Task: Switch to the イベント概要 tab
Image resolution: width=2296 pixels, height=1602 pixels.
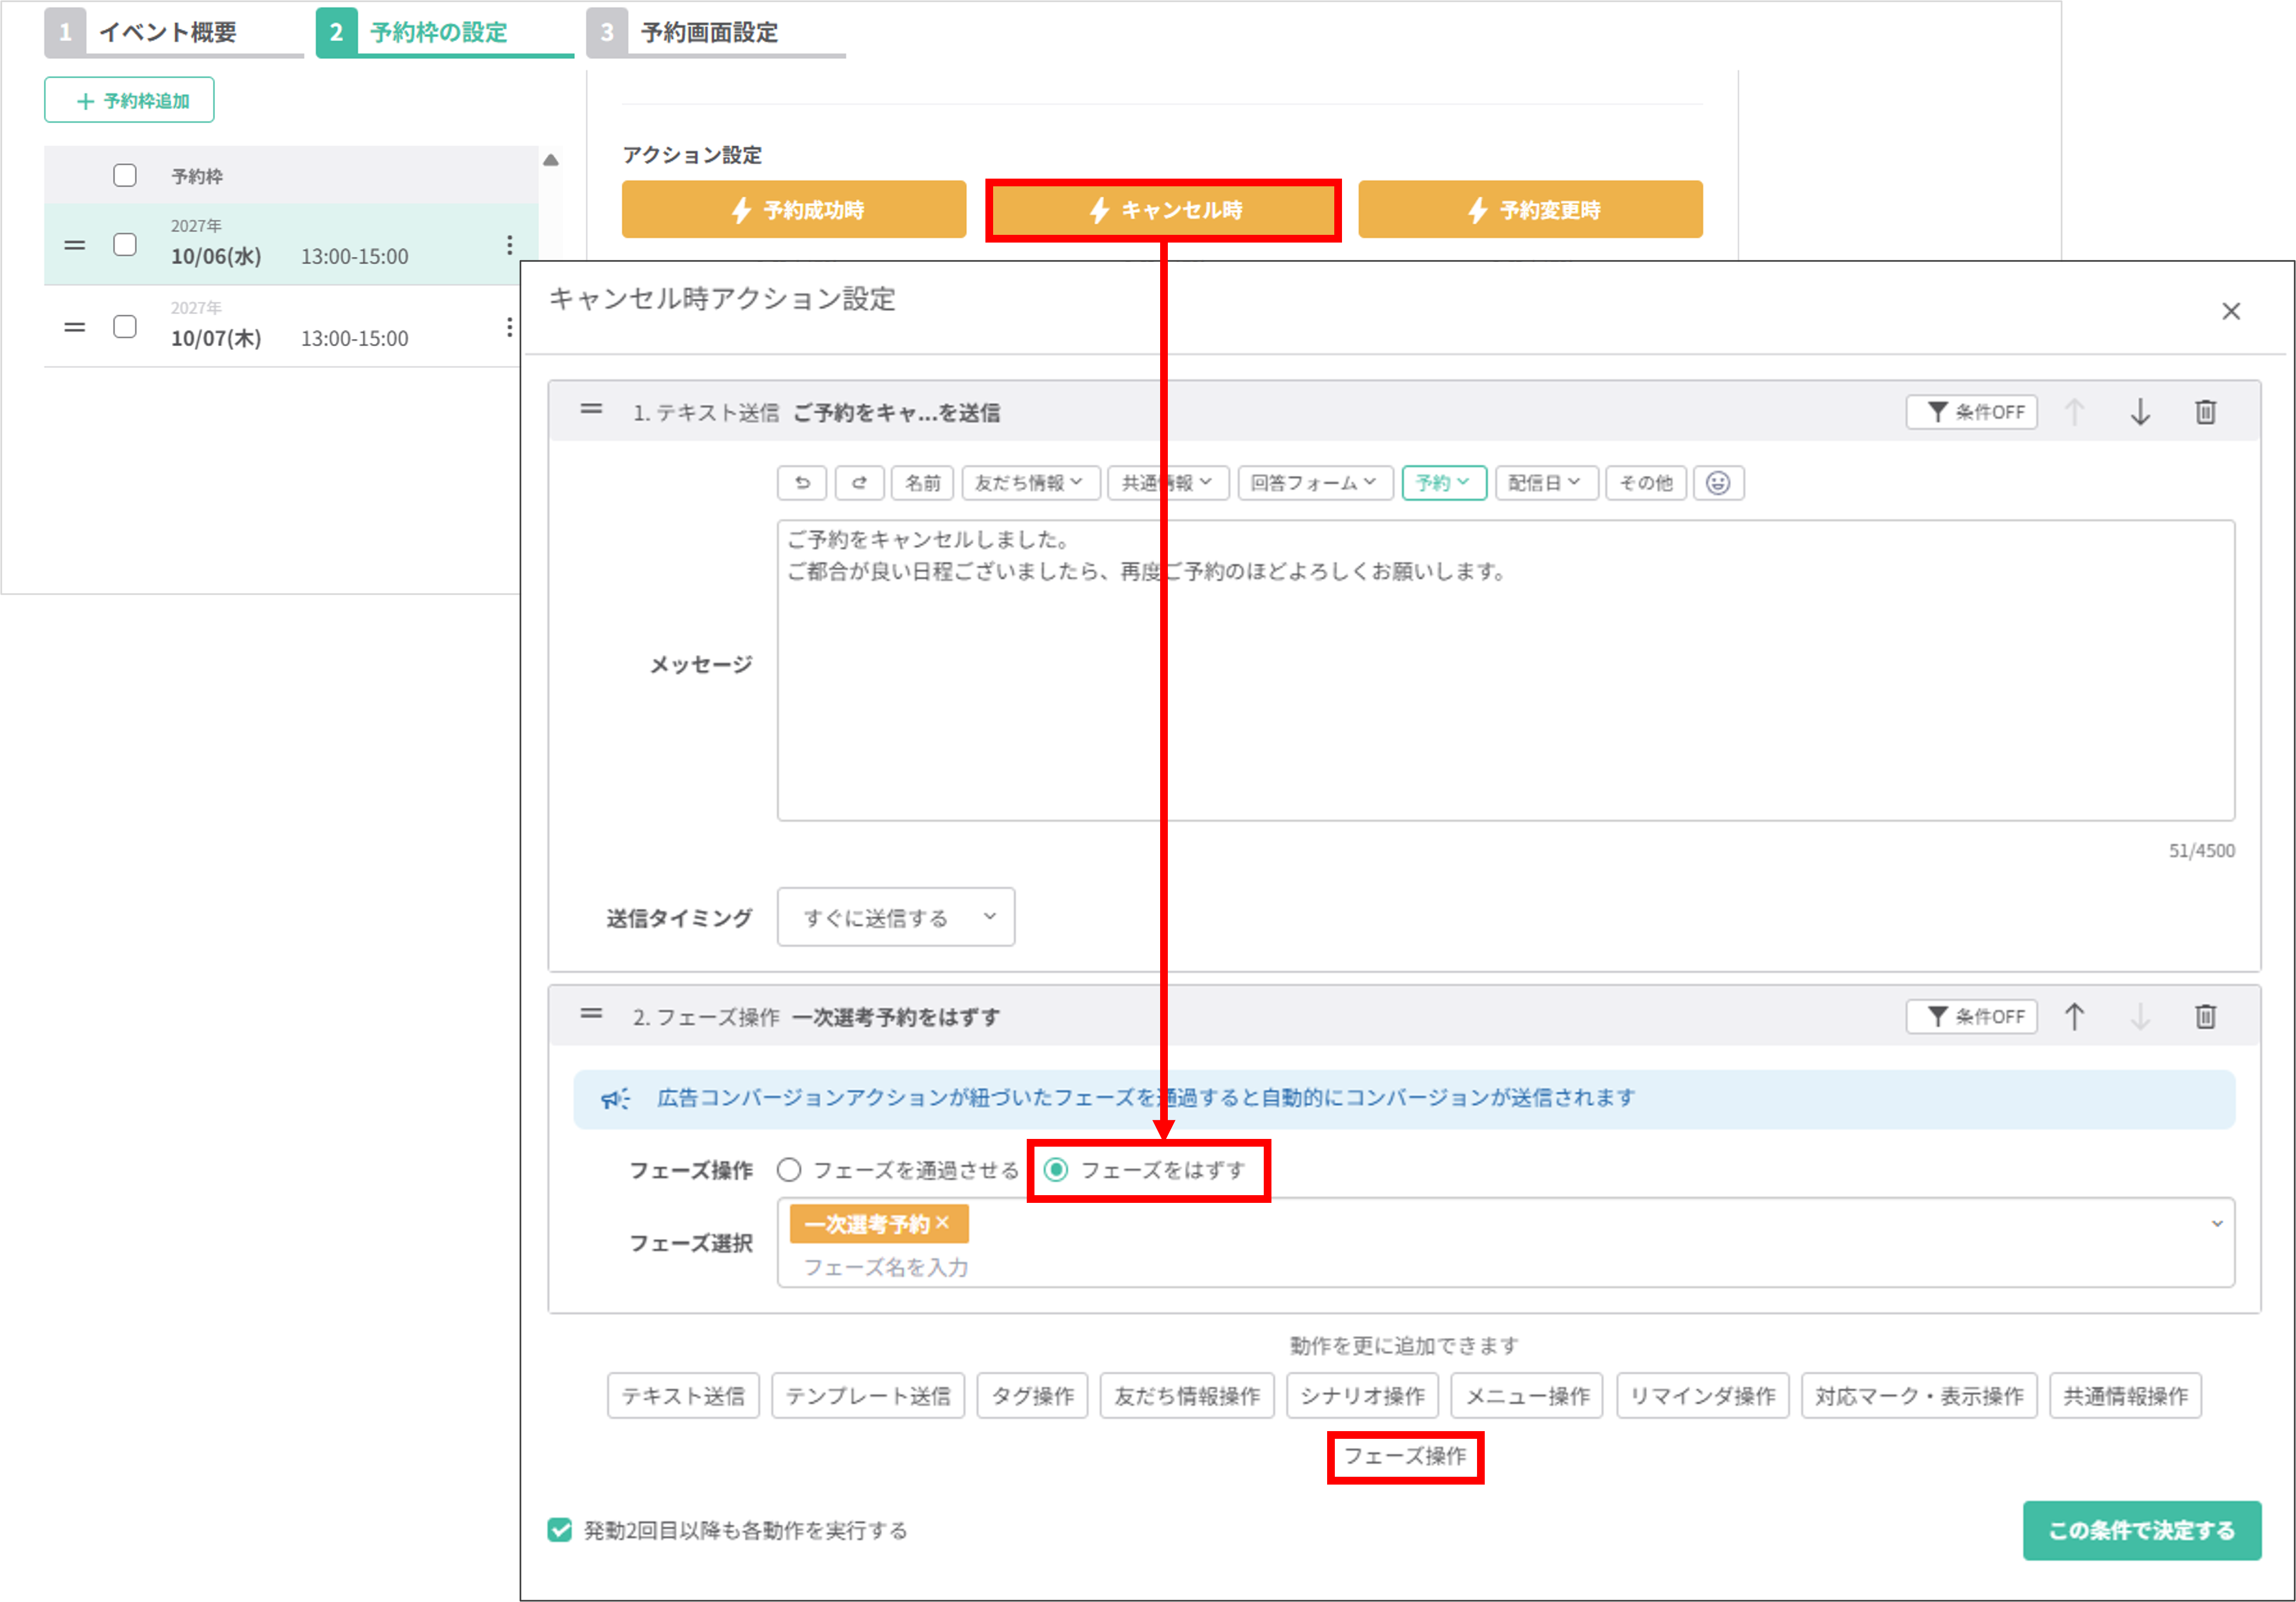Action: [168, 32]
